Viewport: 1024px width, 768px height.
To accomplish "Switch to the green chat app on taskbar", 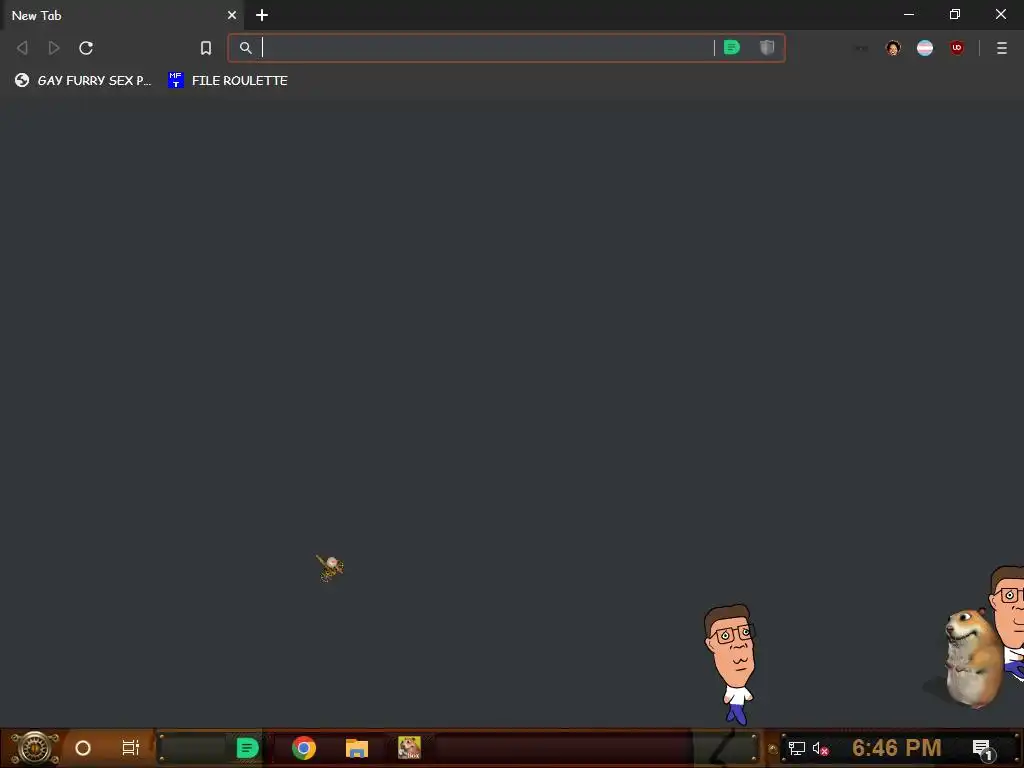I will [x=247, y=748].
